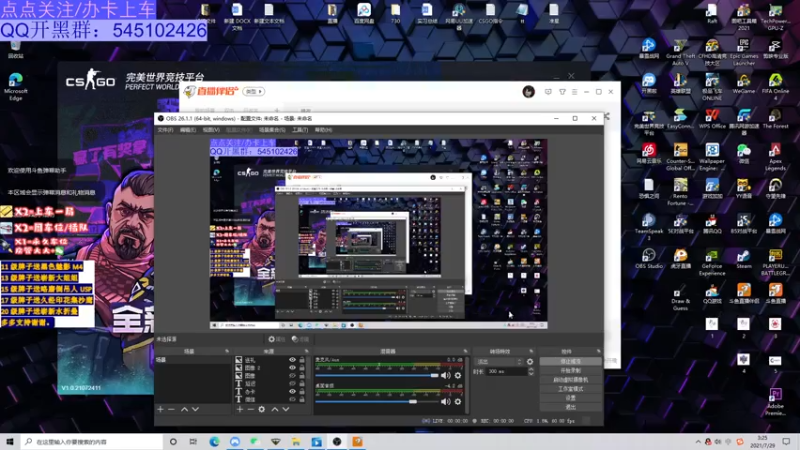The image size is (800, 450).
Task: Move scene down with arrow icon
Action: click(x=195, y=409)
